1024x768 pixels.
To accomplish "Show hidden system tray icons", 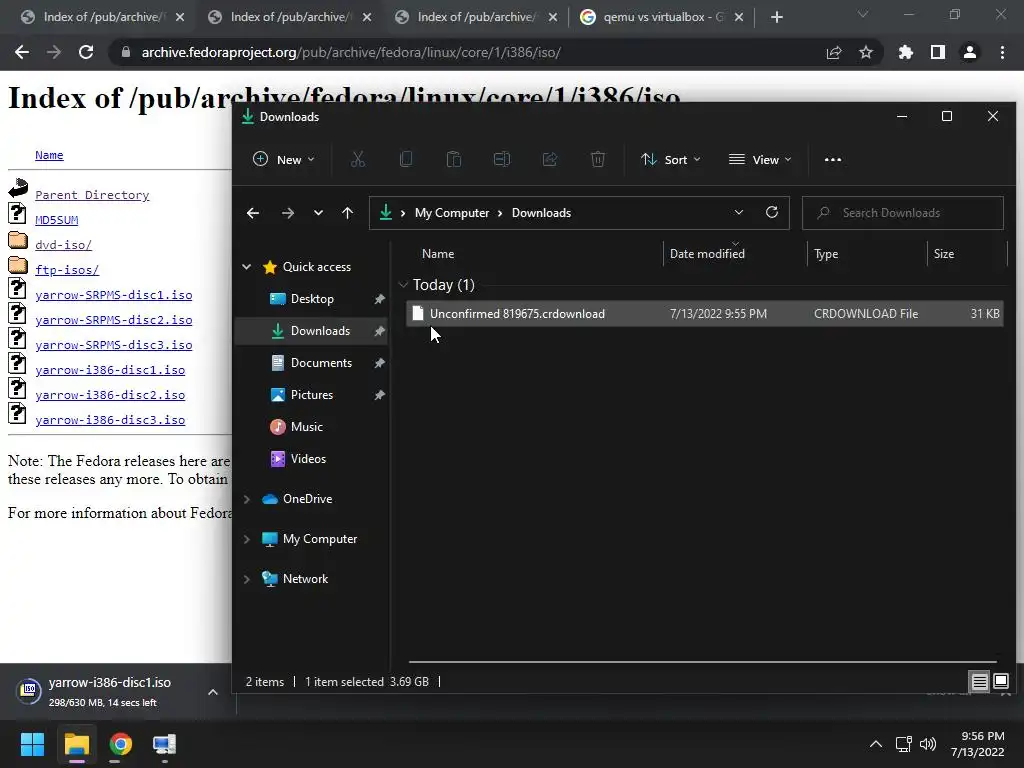I will click(x=876, y=744).
